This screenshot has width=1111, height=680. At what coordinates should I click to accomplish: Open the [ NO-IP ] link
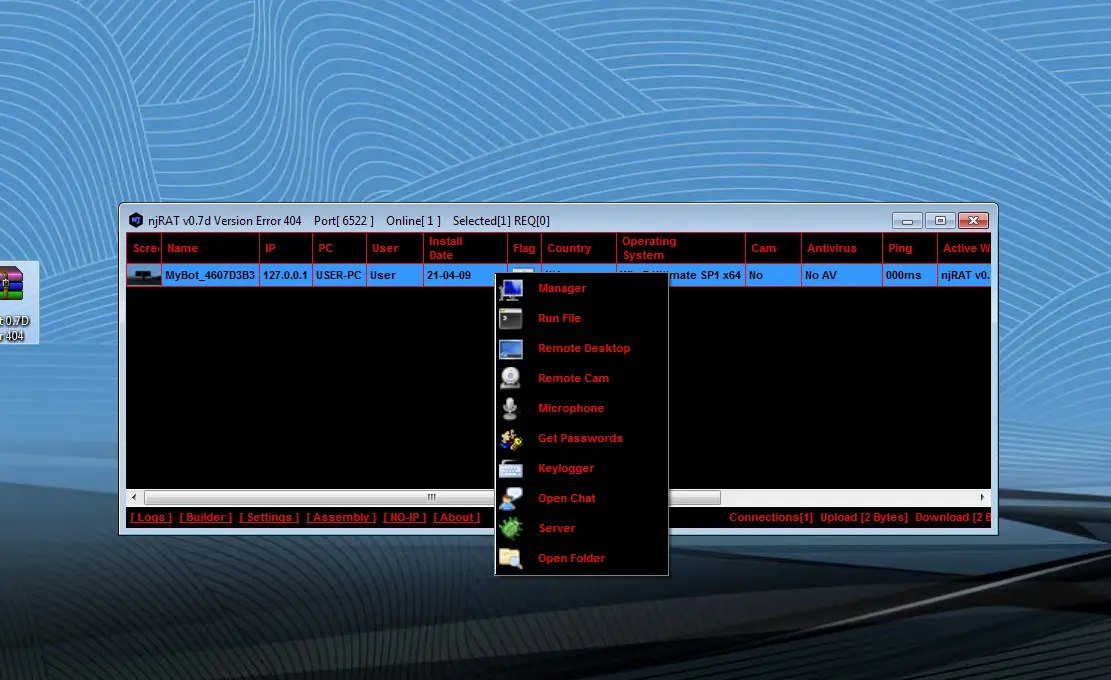404,517
